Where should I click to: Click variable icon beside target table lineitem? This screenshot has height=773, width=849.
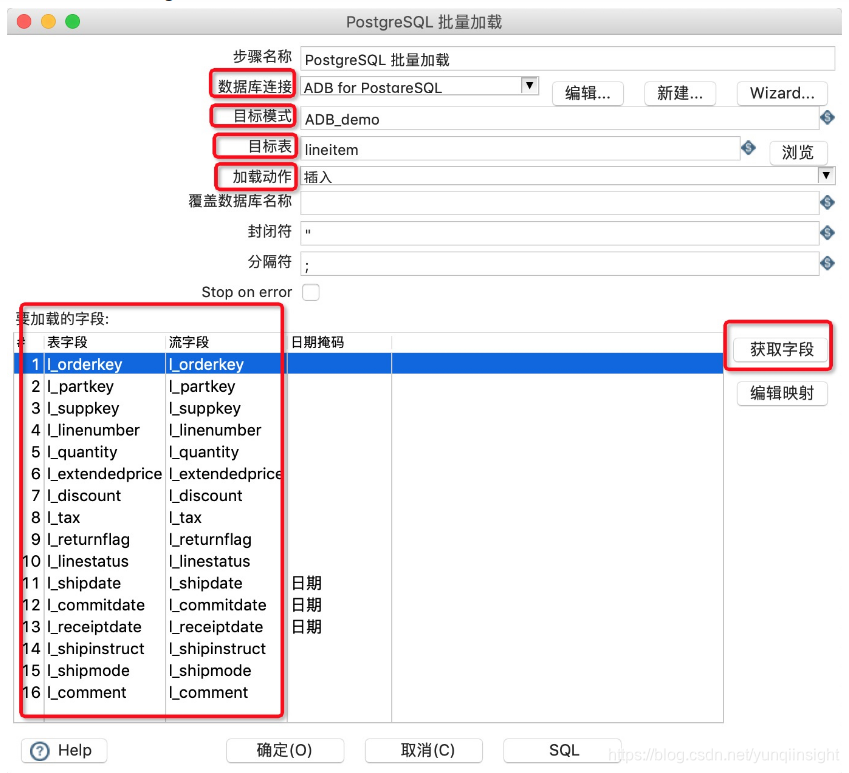(x=748, y=147)
